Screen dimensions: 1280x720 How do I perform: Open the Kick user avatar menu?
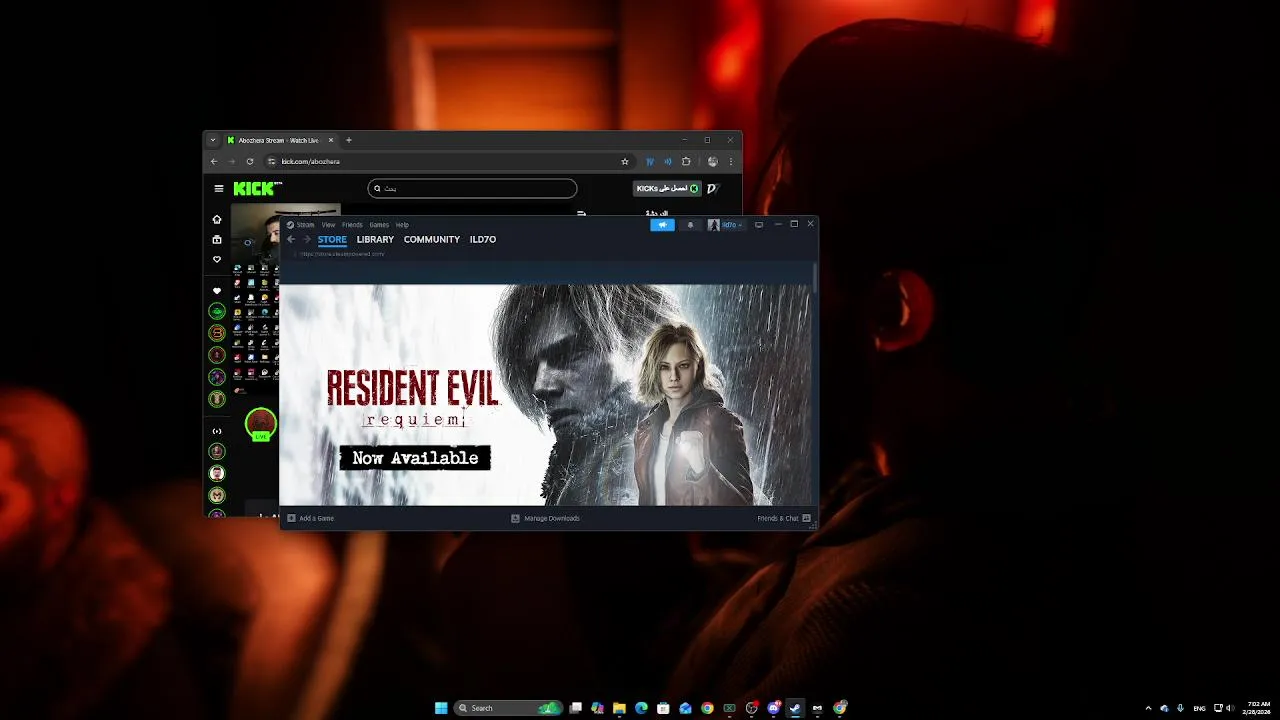tap(712, 188)
